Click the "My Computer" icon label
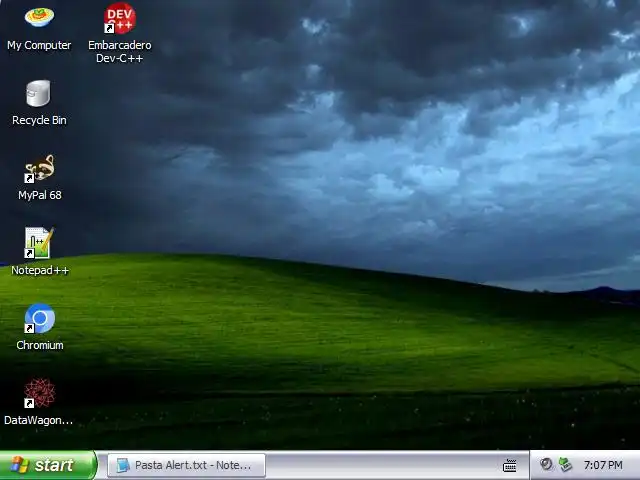This screenshot has width=640, height=480. [x=39, y=45]
